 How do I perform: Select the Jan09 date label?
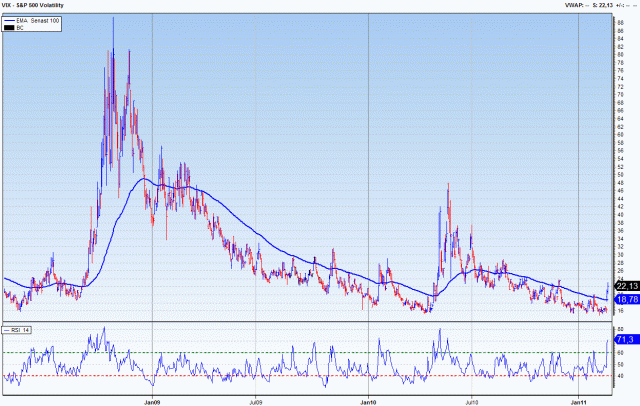(152, 399)
